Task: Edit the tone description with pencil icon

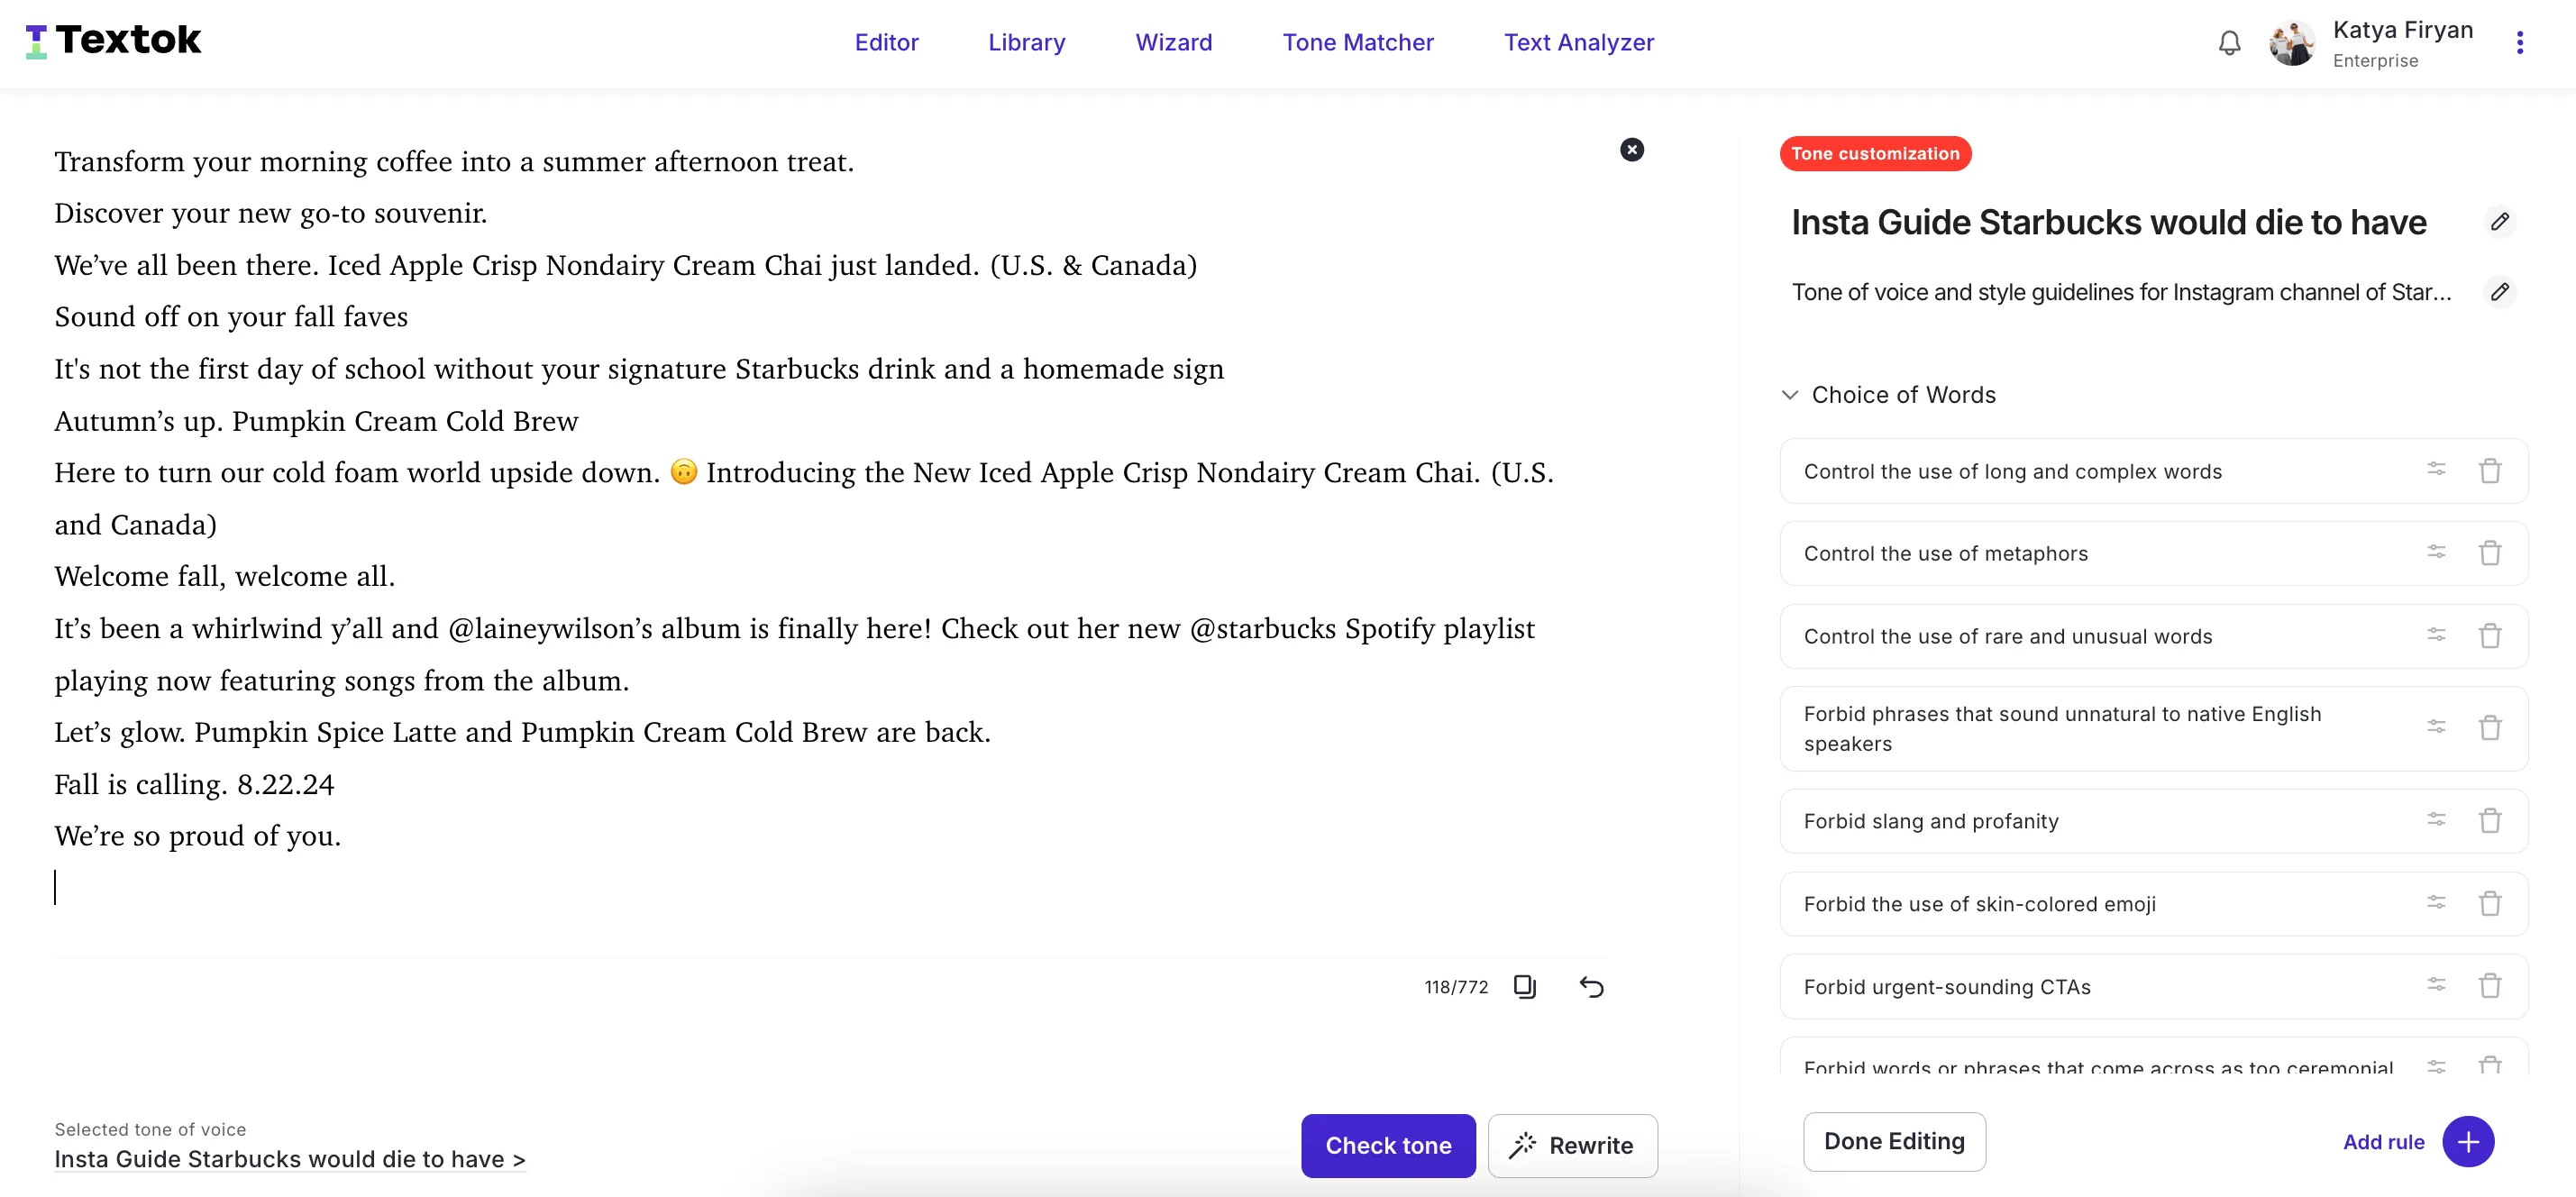Action: [x=2499, y=292]
